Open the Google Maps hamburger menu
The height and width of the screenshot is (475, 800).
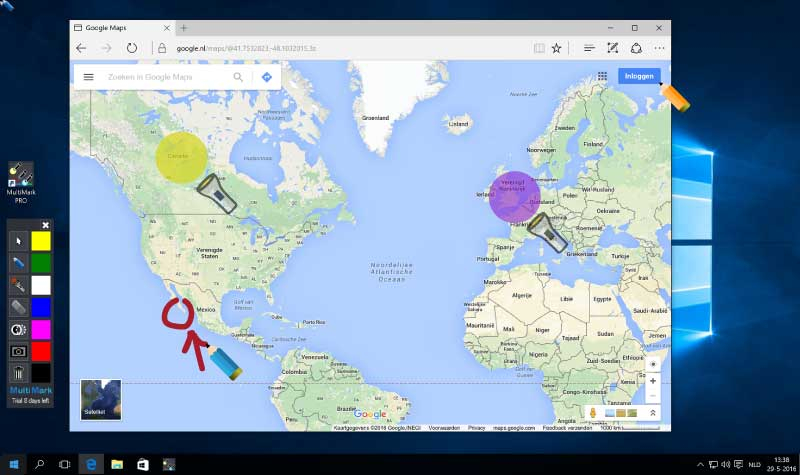pos(89,77)
